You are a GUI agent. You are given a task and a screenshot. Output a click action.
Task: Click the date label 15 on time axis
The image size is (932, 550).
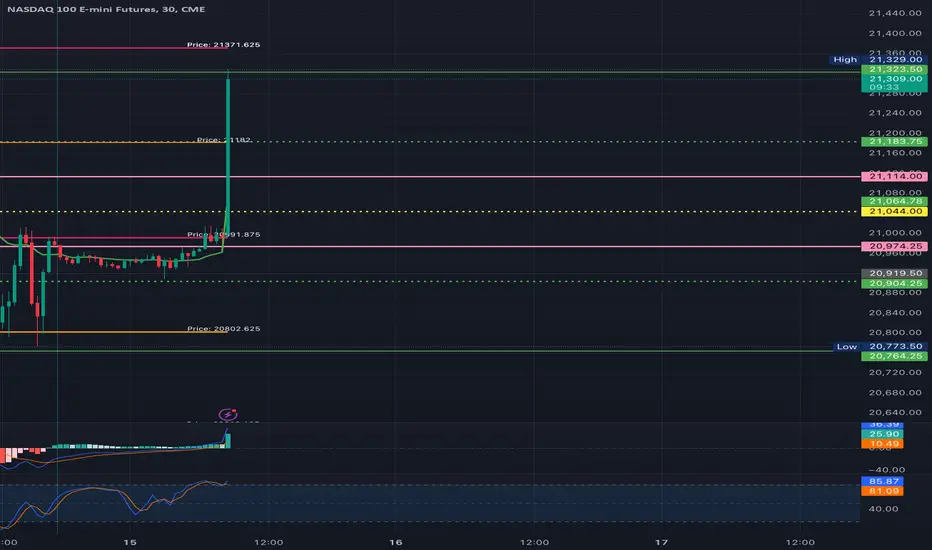pos(130,542)
